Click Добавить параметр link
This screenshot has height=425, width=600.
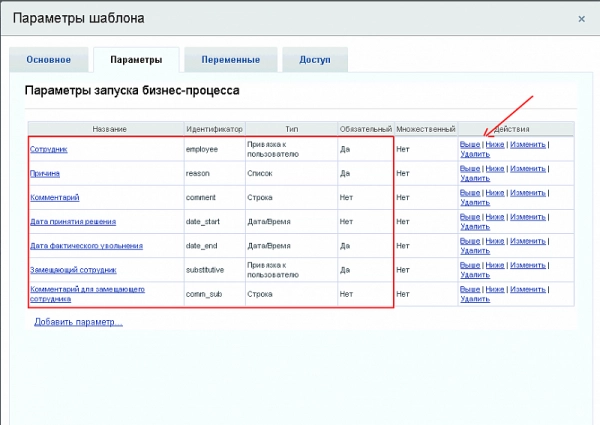coord(78,322)
